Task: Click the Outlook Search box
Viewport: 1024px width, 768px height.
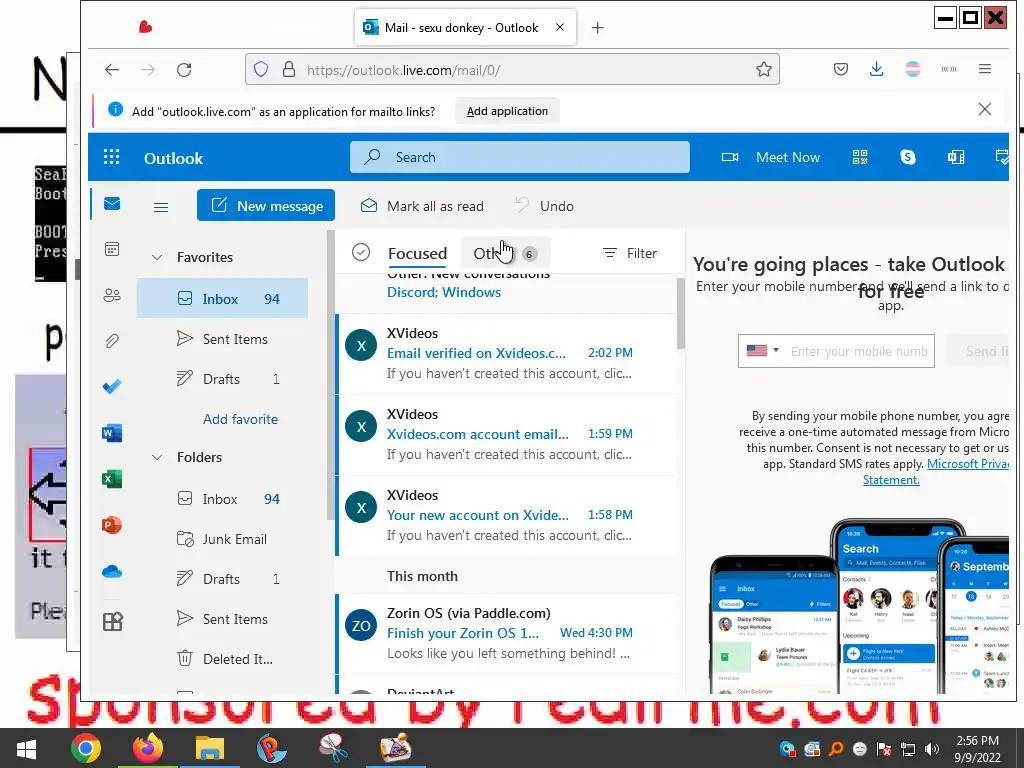Action: click(x=520, y=157)
